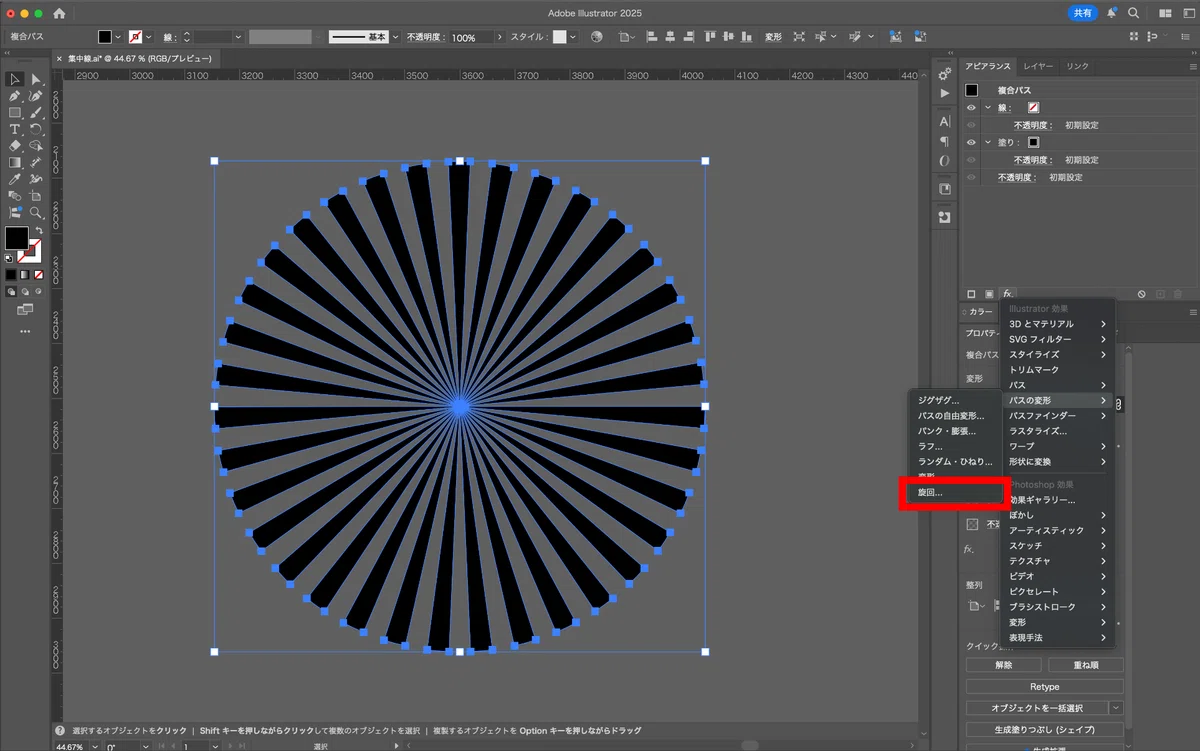Hide the 塗り attribute in Appearance panel
Screen dimensions: 1200x751
pos(971,143)
